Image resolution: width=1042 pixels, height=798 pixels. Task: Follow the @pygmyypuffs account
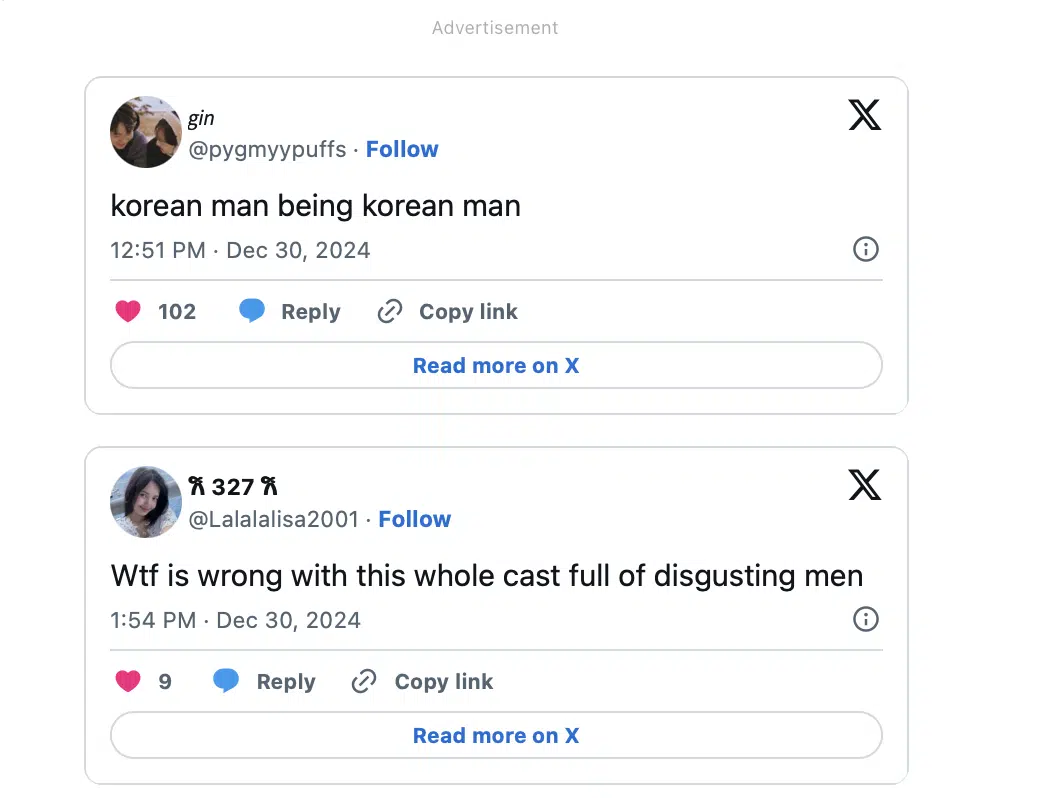(402, 149)
